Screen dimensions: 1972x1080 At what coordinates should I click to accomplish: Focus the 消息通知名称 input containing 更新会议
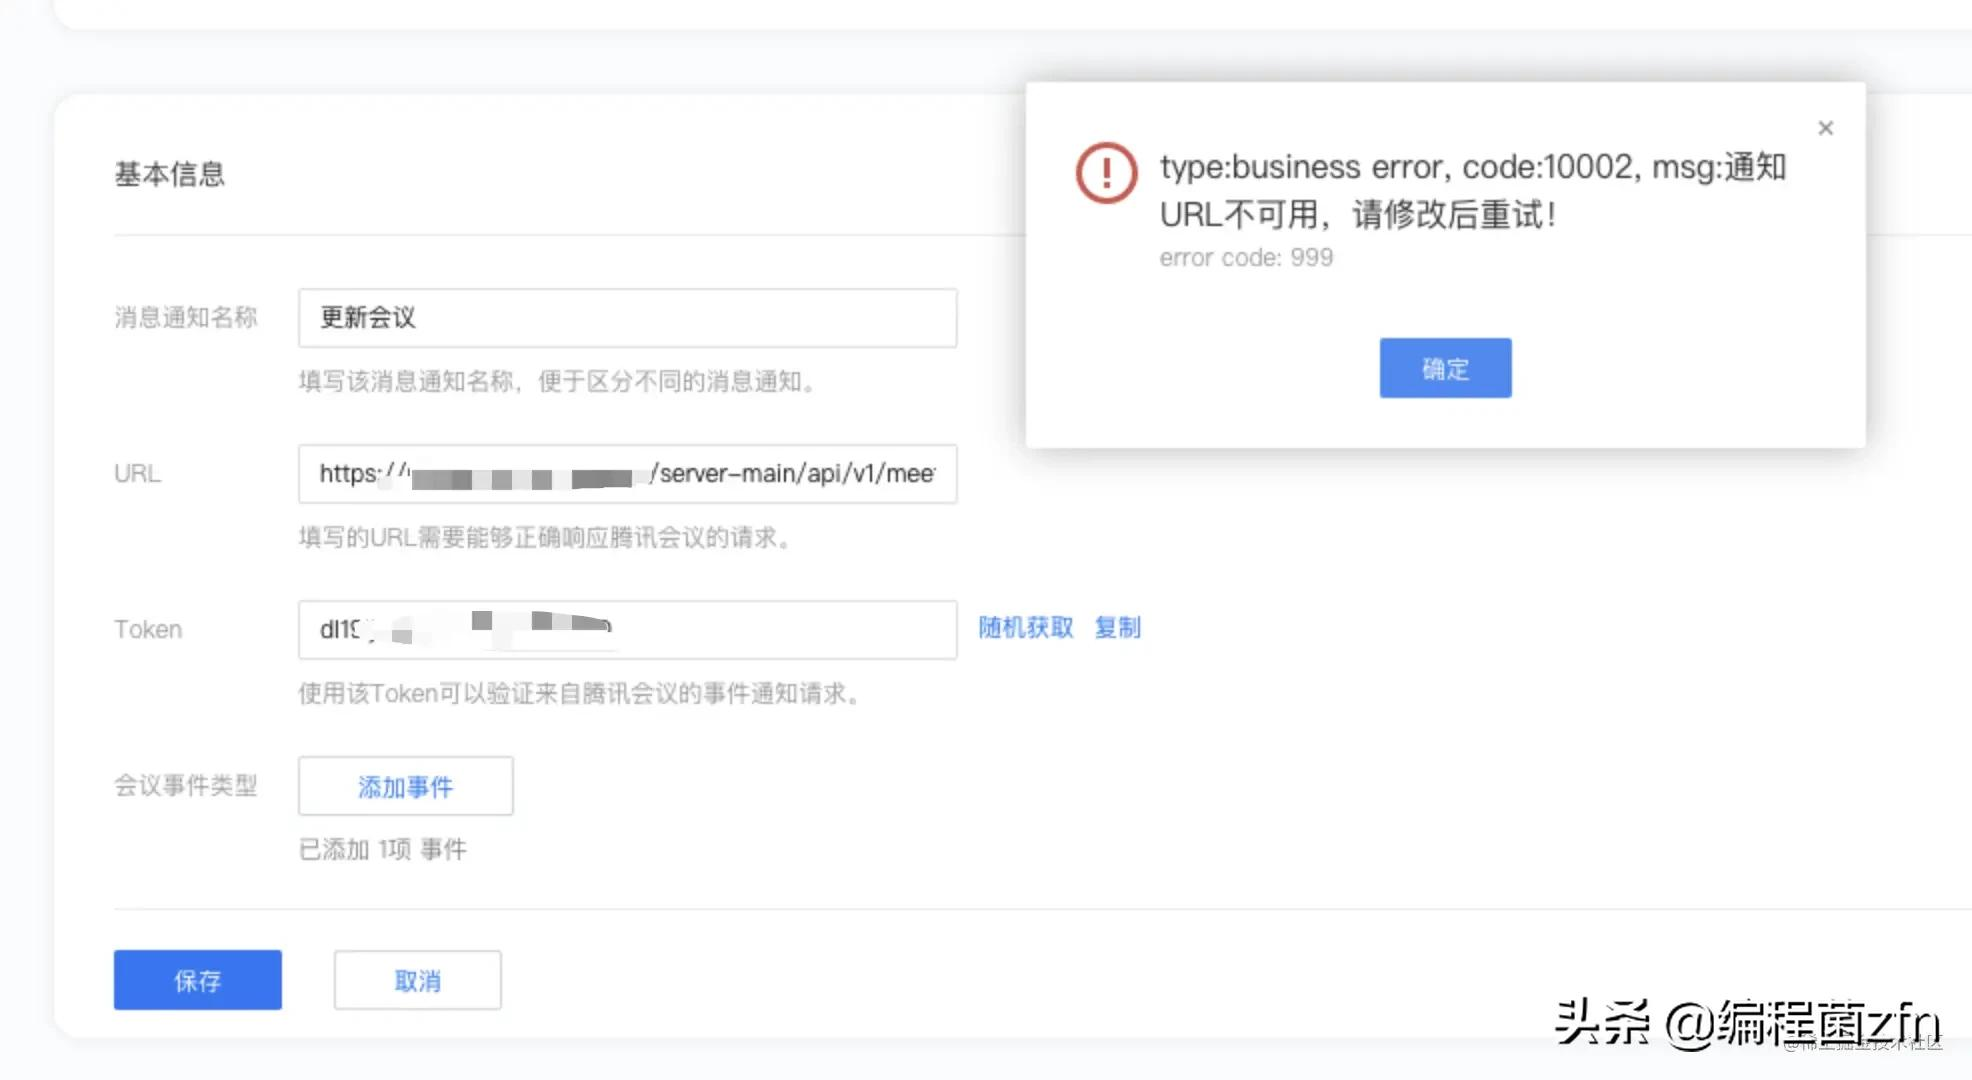click(627, 318)
